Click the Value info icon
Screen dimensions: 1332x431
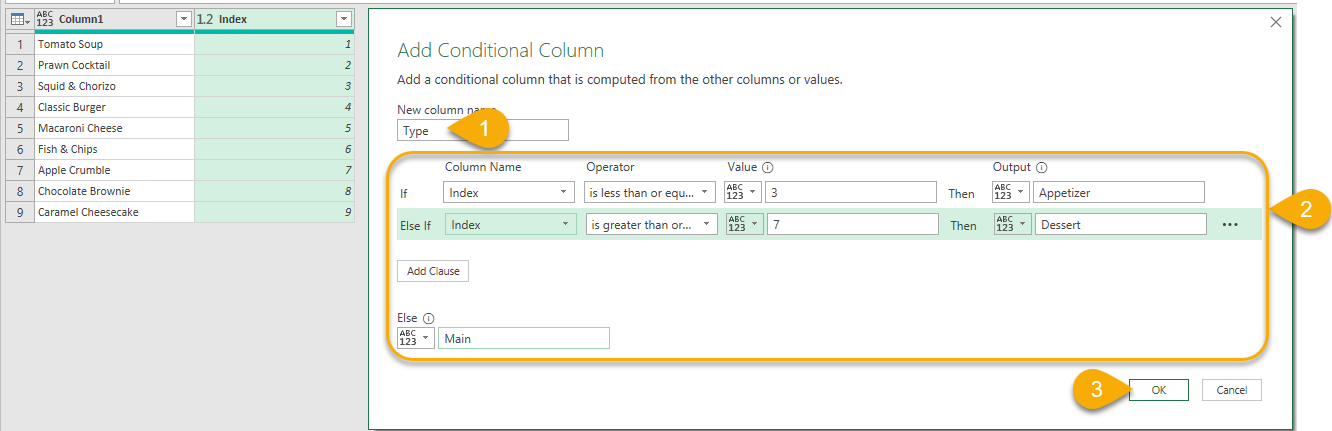point(767,168)
